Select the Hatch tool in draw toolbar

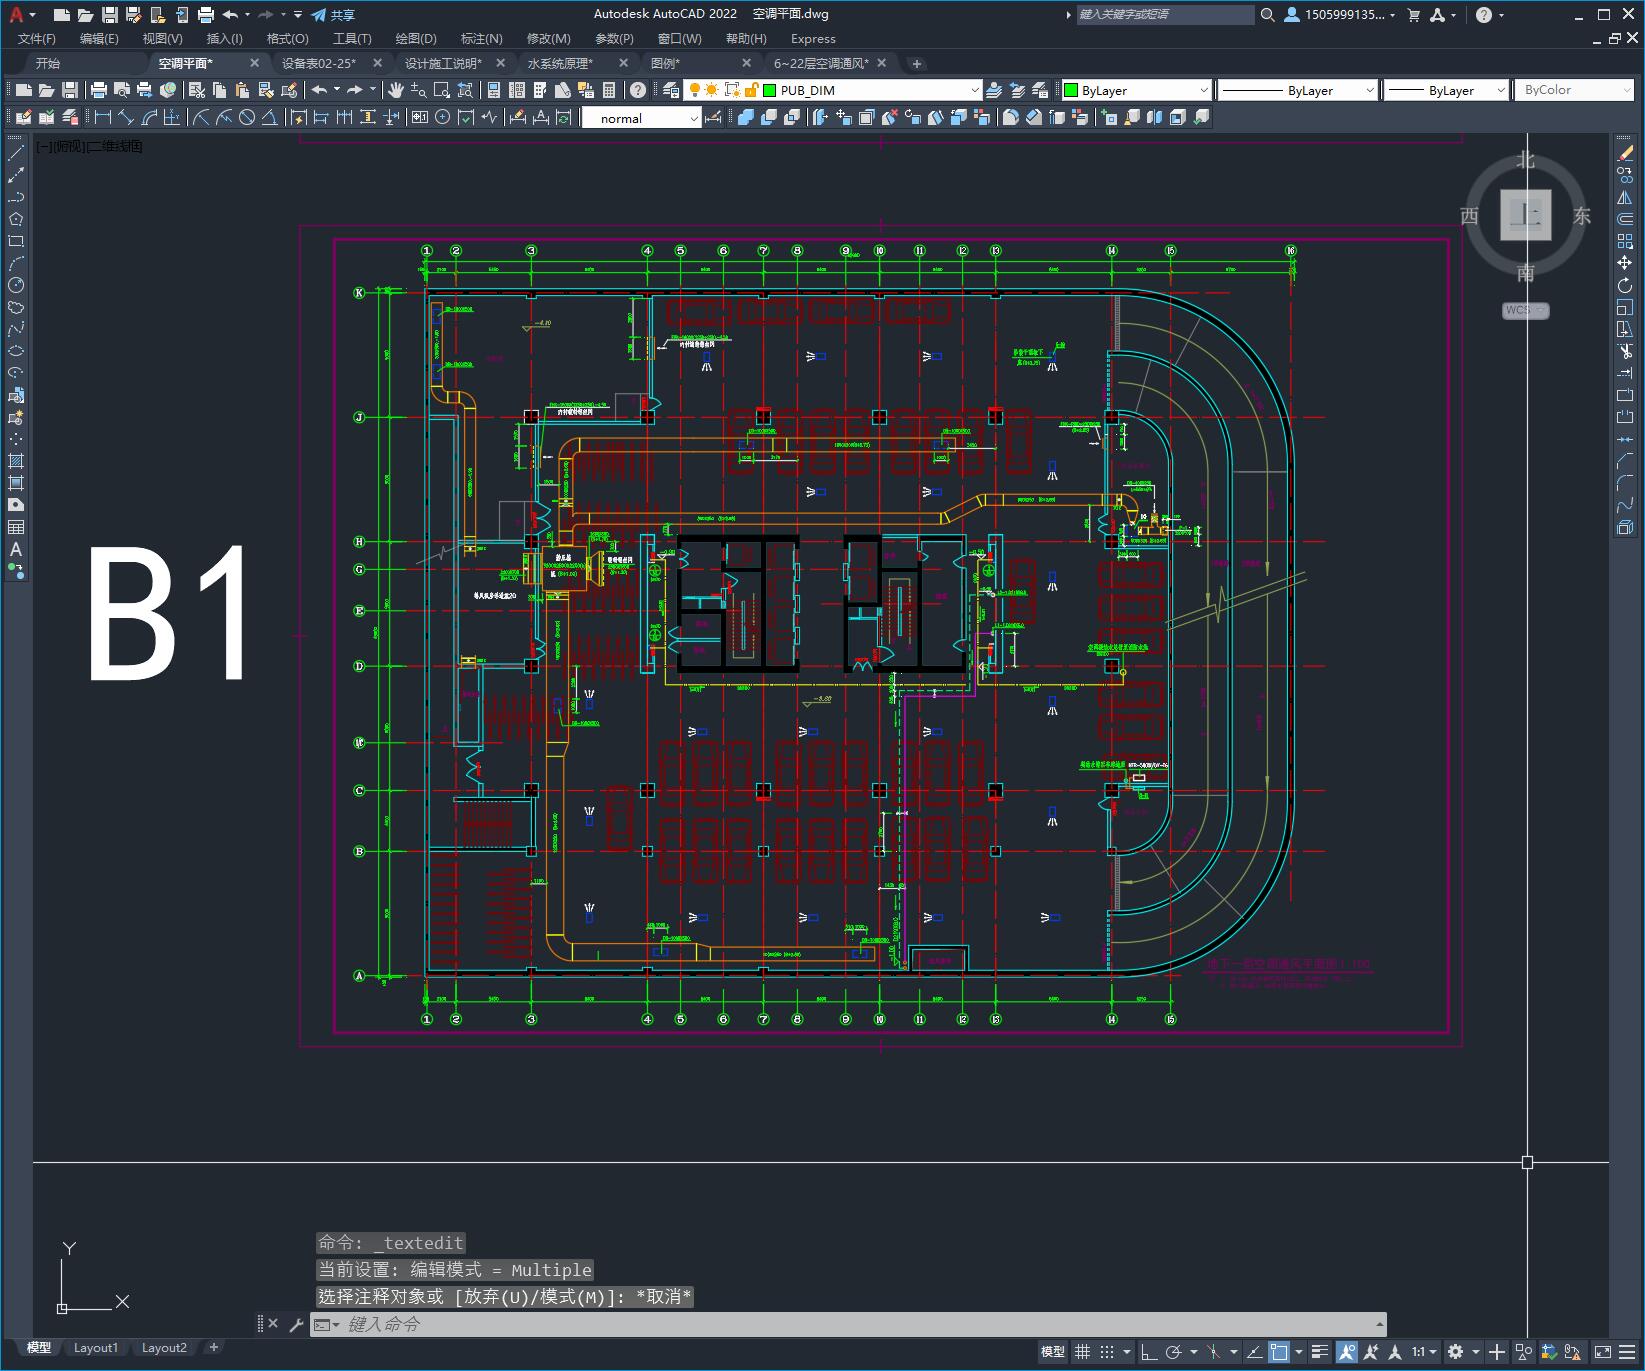click(x=16, y=461)
